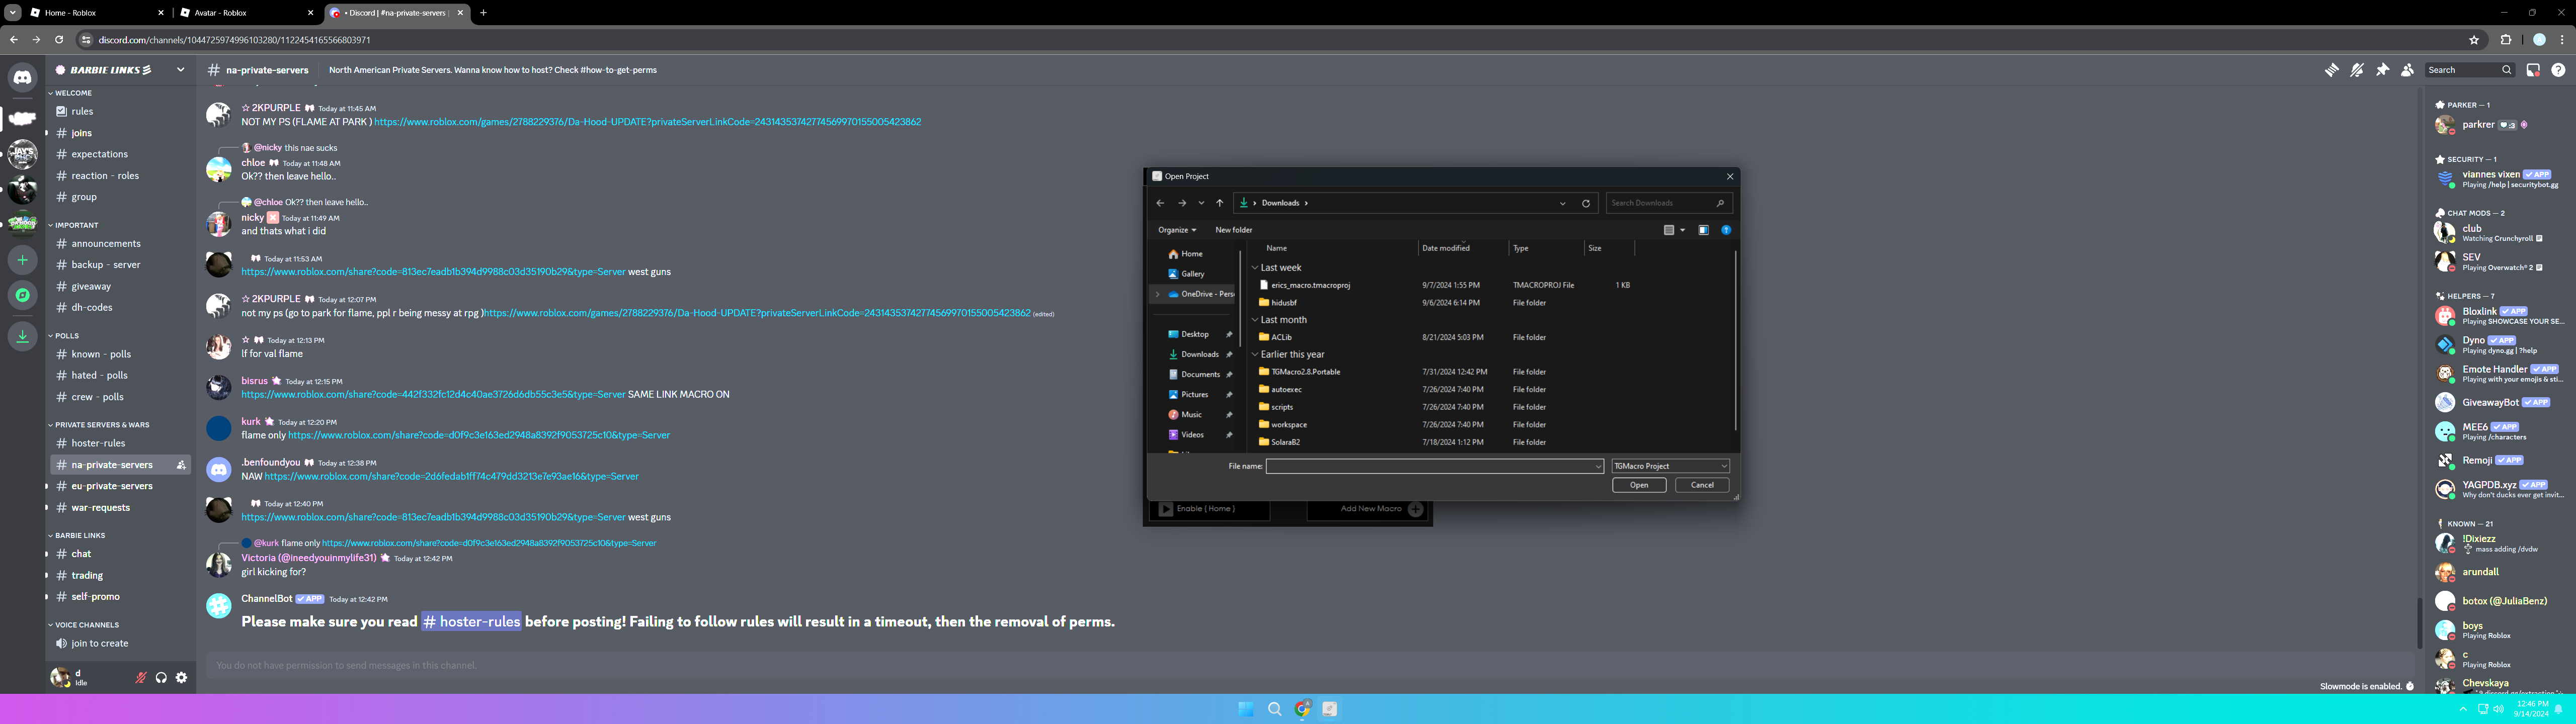
Task: Toggle the microphone mute button
Action: 141,678
